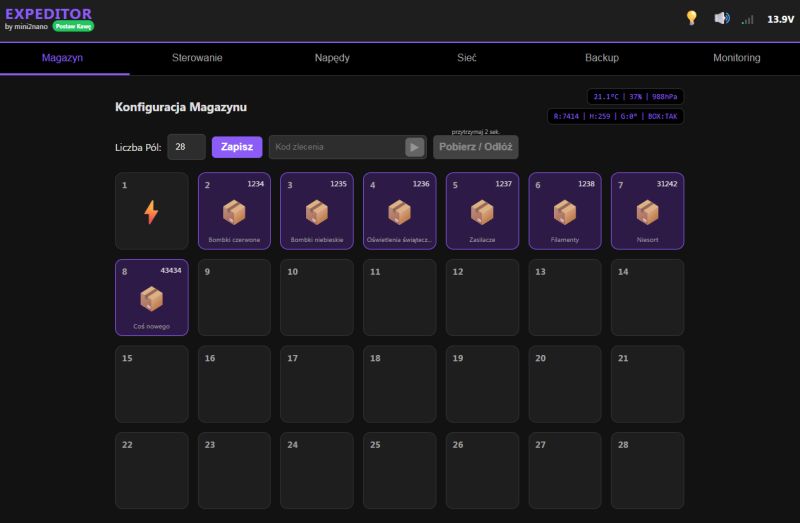Go to the Sieć tab
Image resolution: width=800 pixels, height=523 pixels.
[467, 58]
